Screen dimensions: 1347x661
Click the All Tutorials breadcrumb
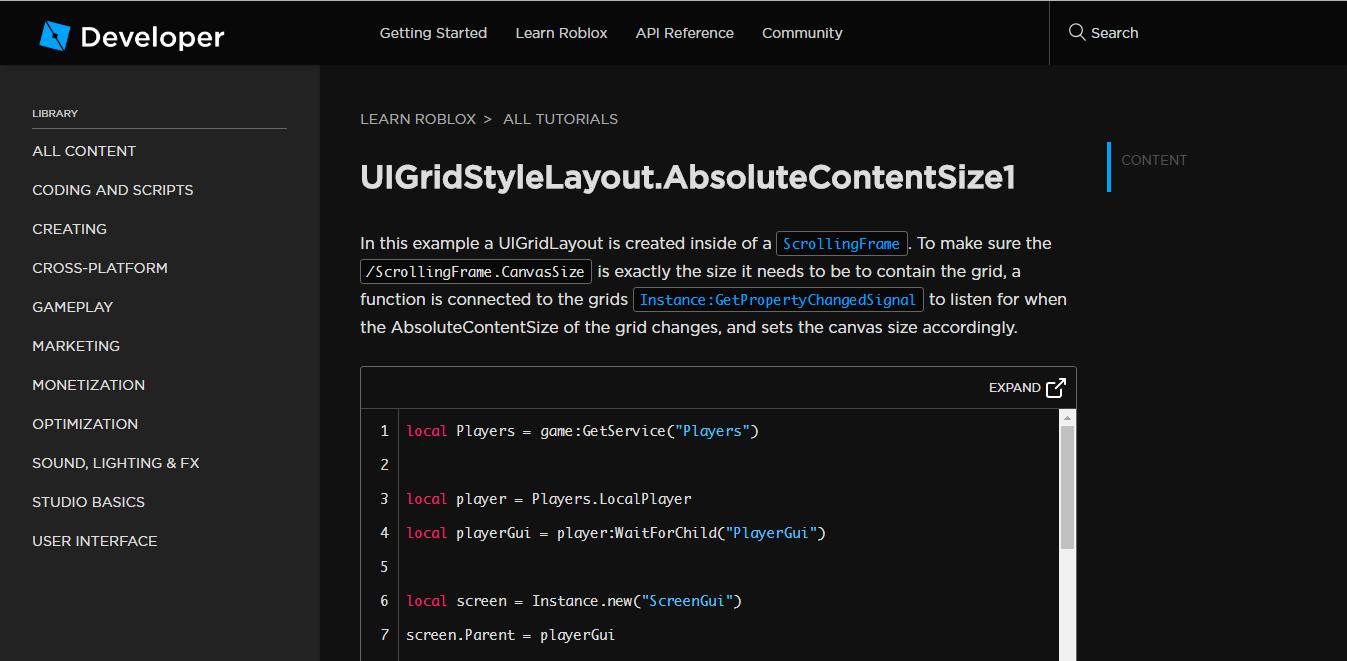pyautogui.click(x=560, y=119)
